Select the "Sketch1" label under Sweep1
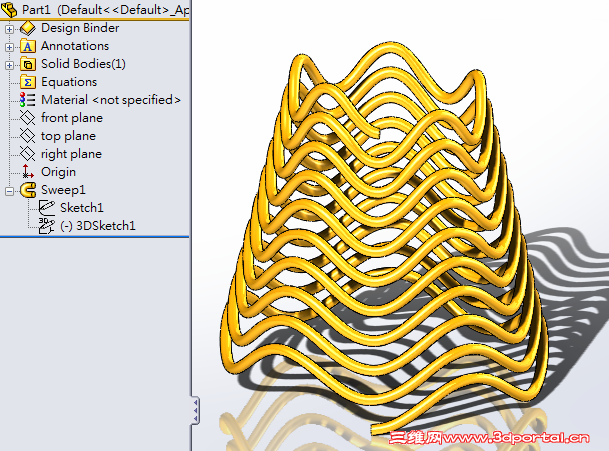609x451 pixels. click(x=82, y=208)
